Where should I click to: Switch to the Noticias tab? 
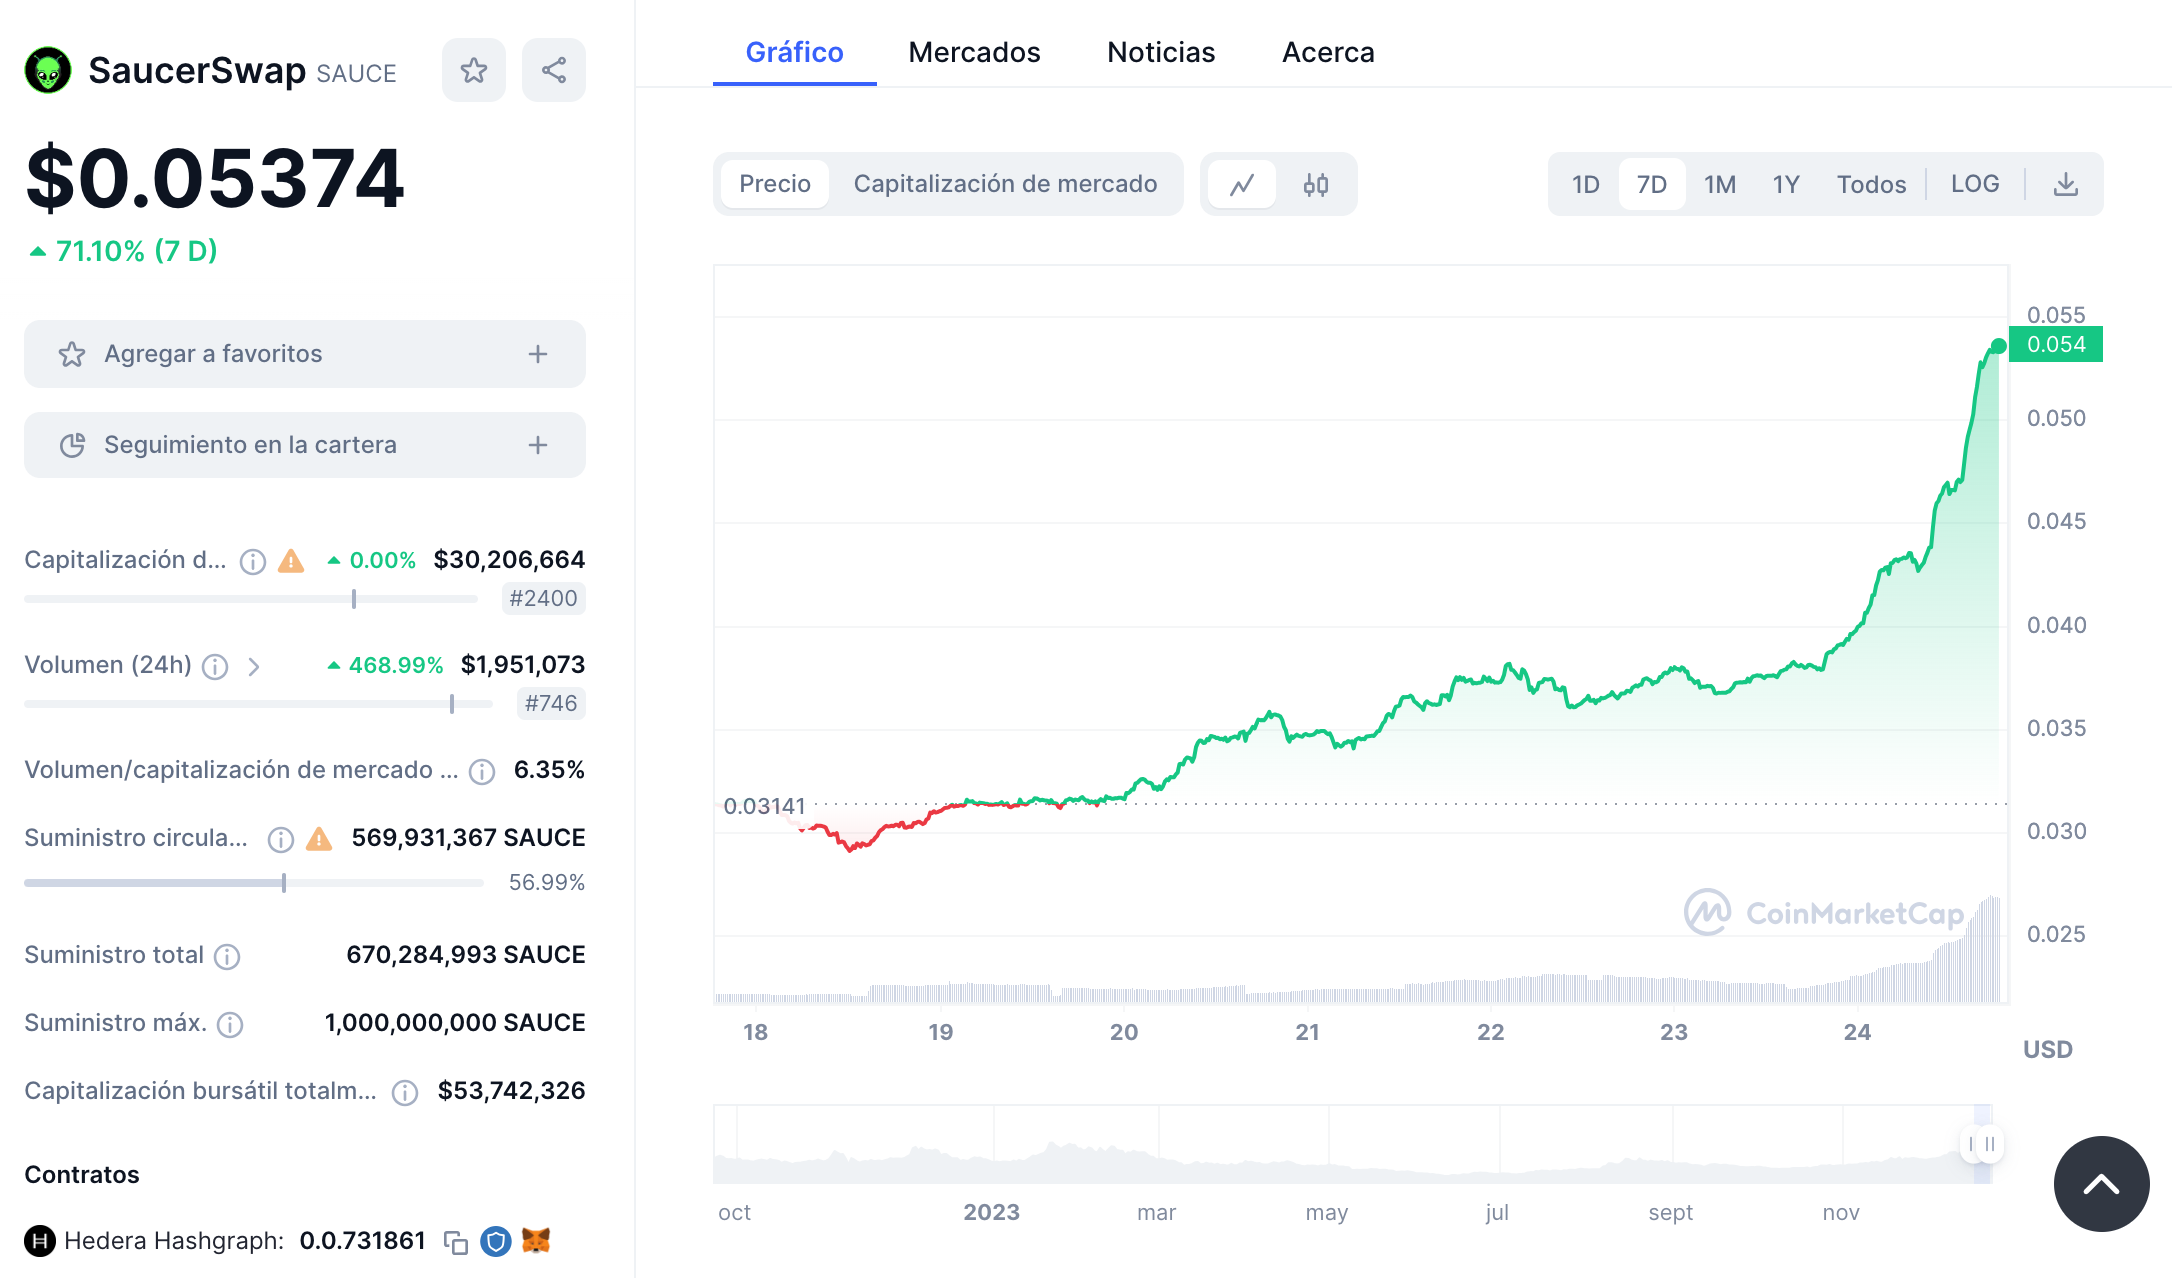pos(1161,52)
